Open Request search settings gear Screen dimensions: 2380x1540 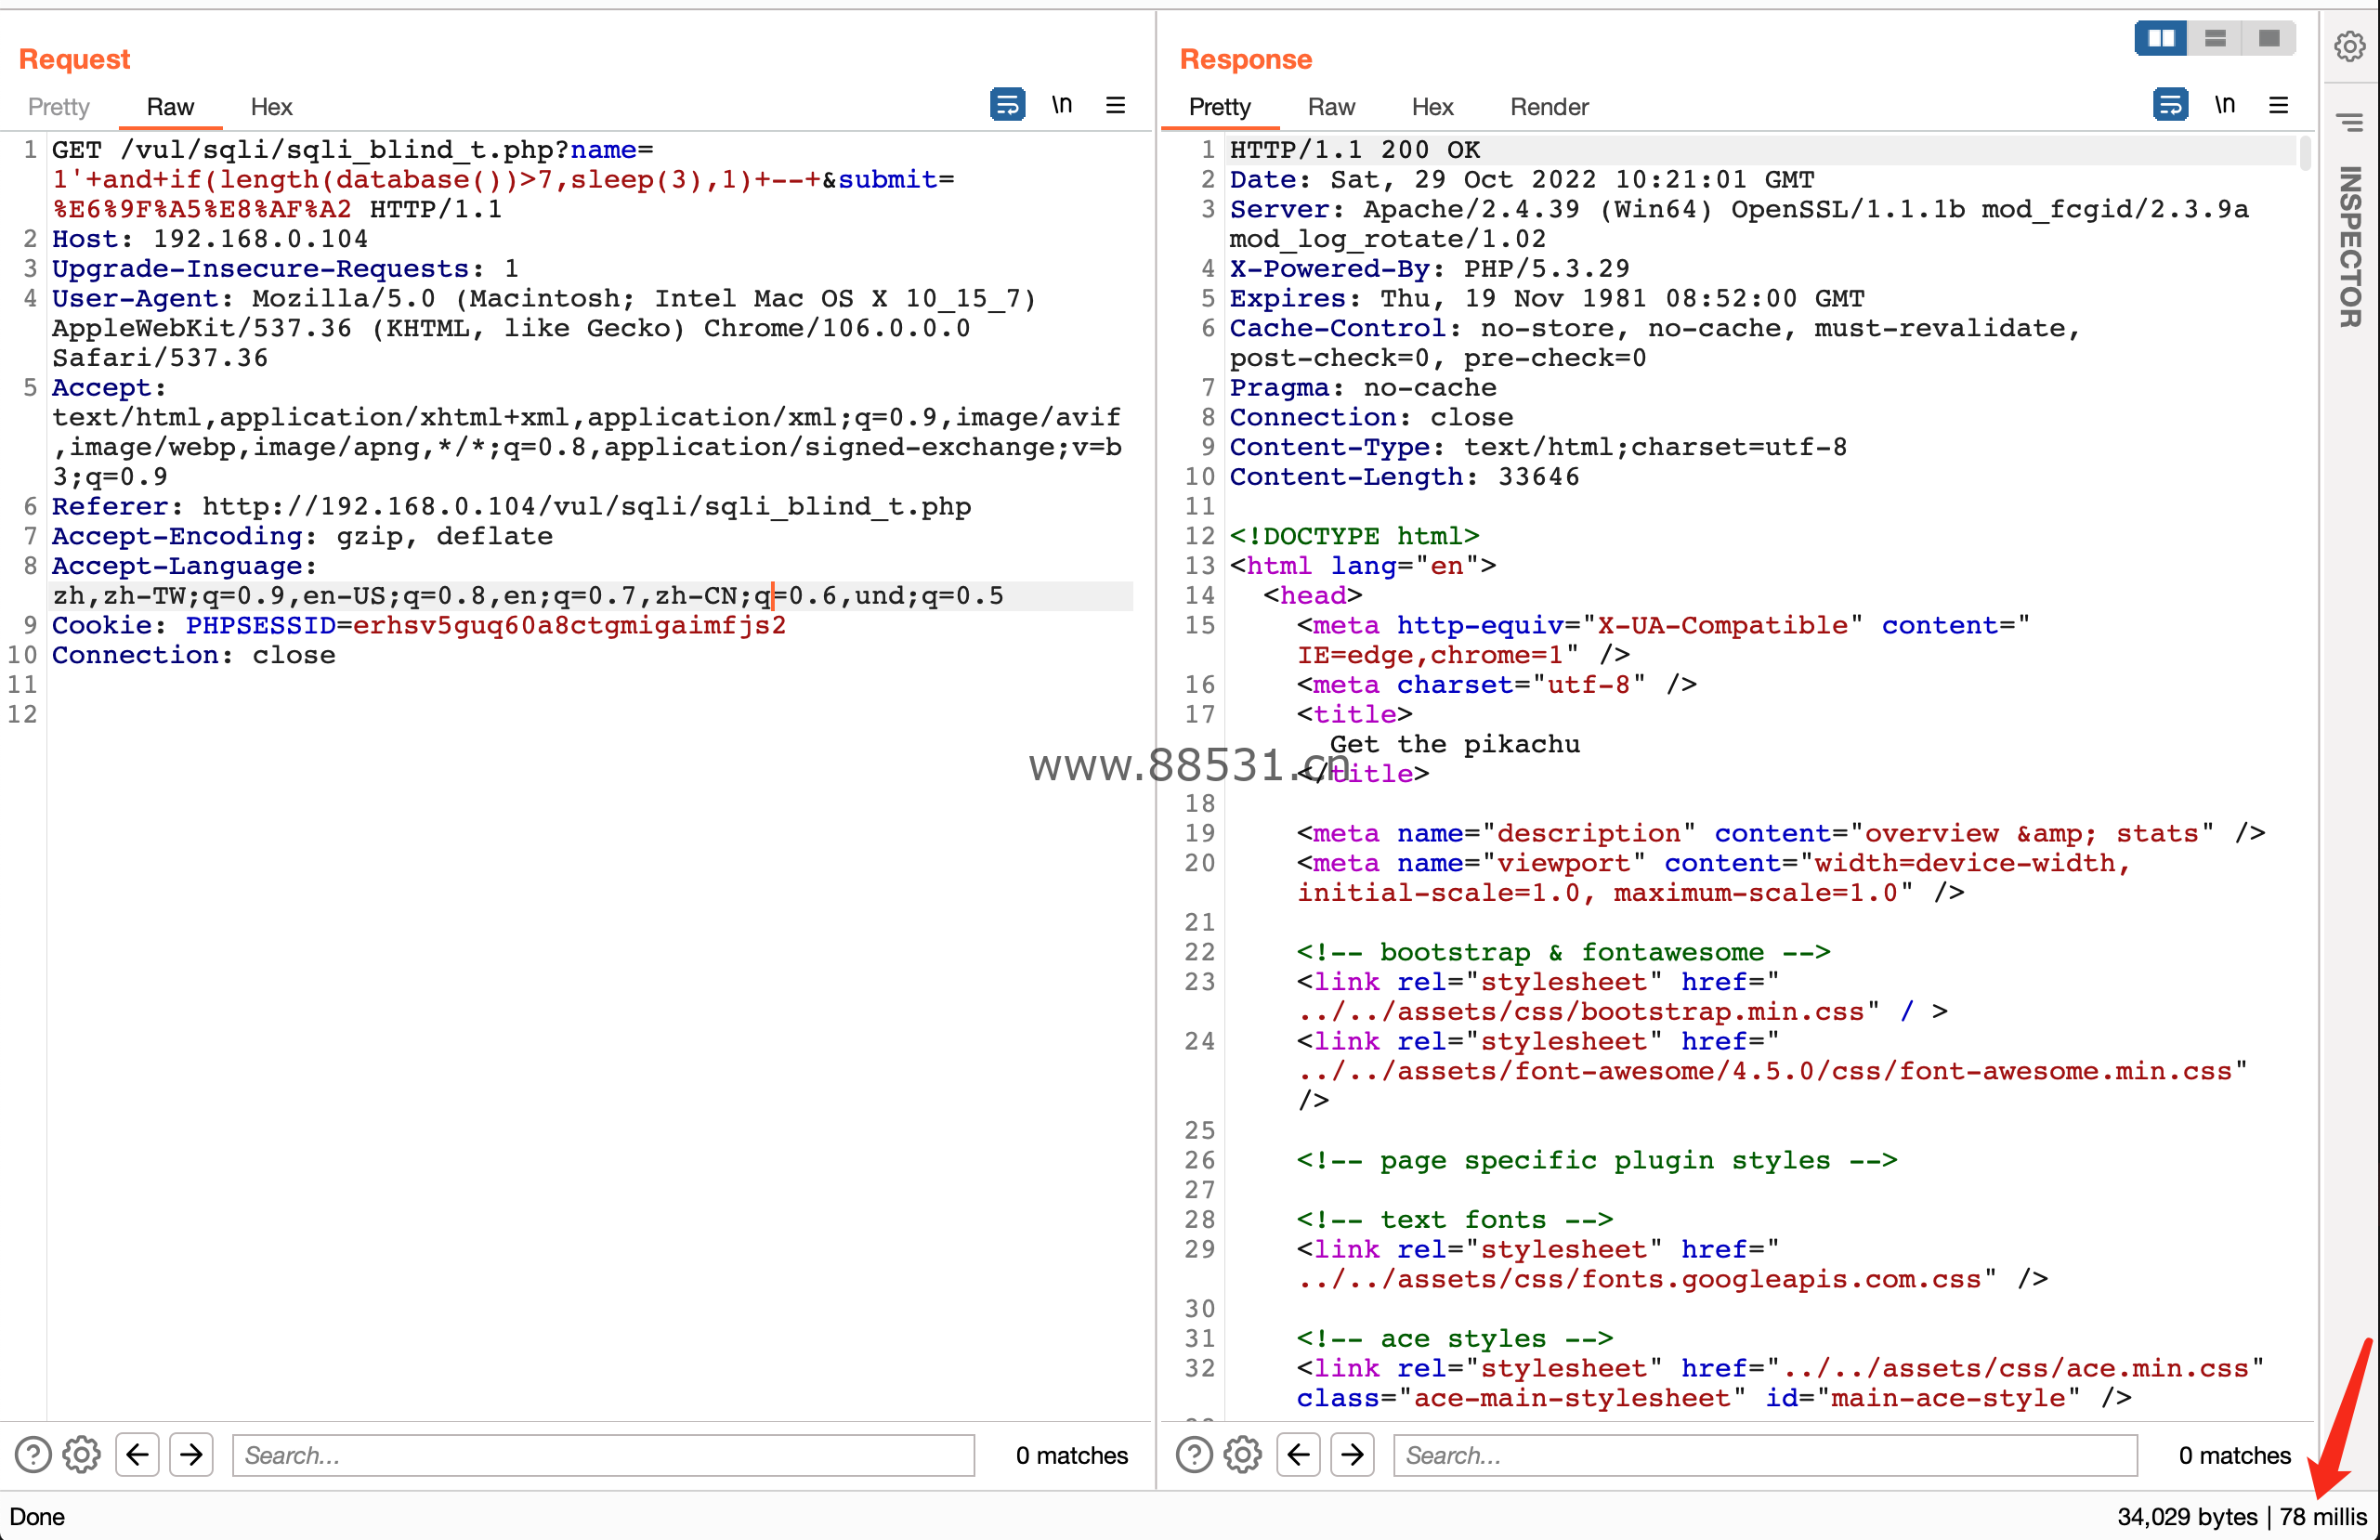click(x=82, y=1455)
